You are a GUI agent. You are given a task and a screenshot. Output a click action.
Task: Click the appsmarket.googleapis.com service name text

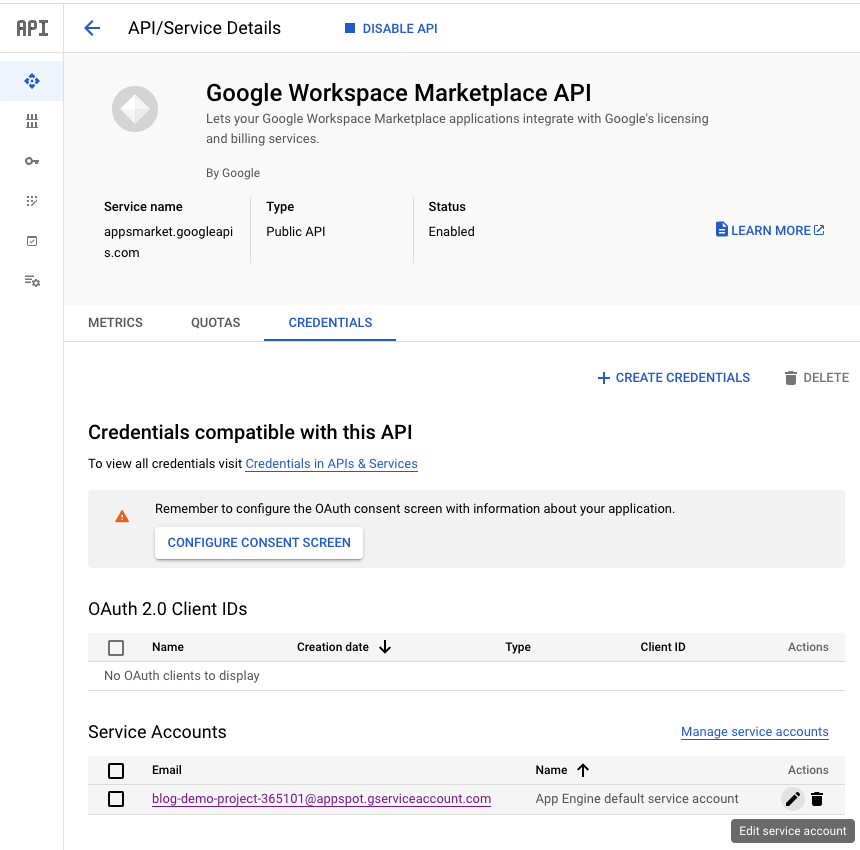pyautogui.click(x=168, y=242)
